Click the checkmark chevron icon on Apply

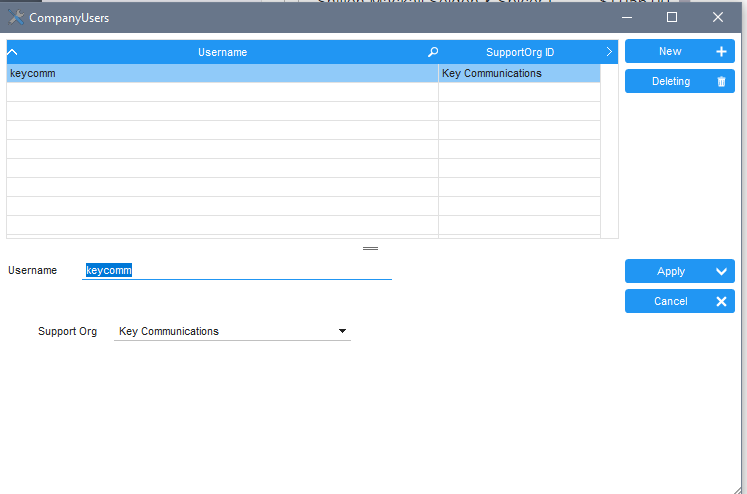[721, 272]
